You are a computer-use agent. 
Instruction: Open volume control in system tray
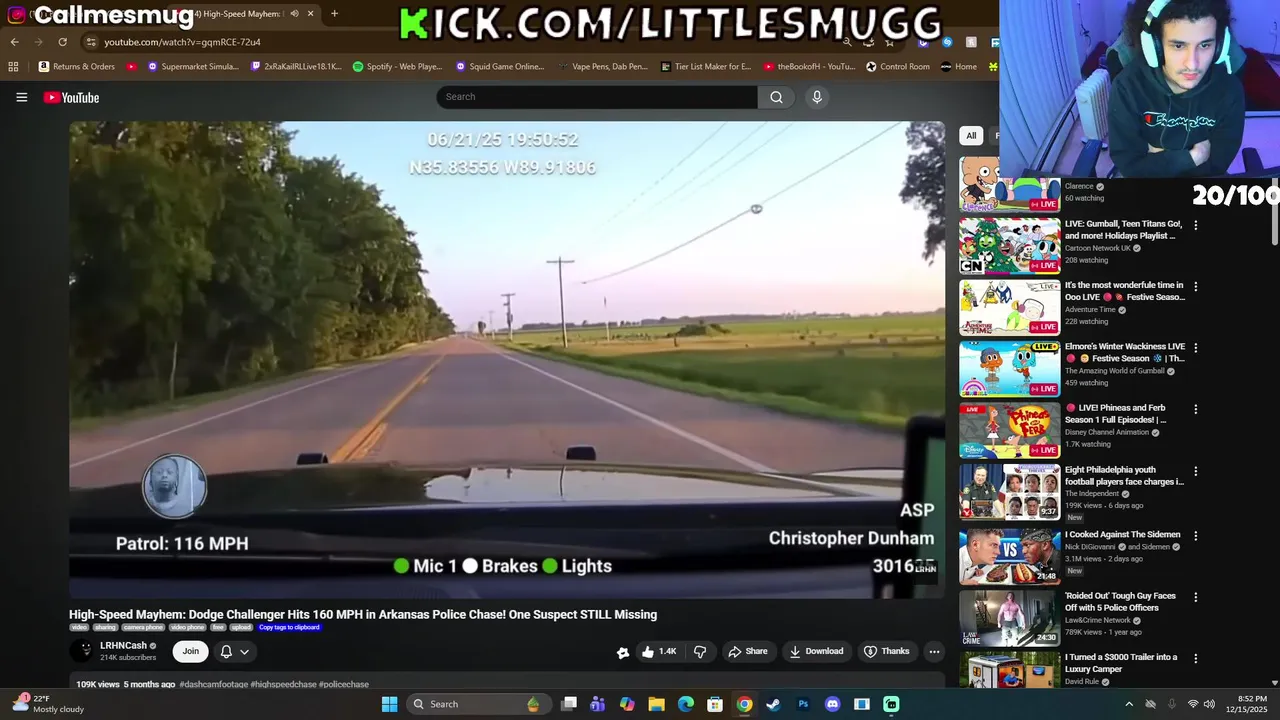(1209, 704)
